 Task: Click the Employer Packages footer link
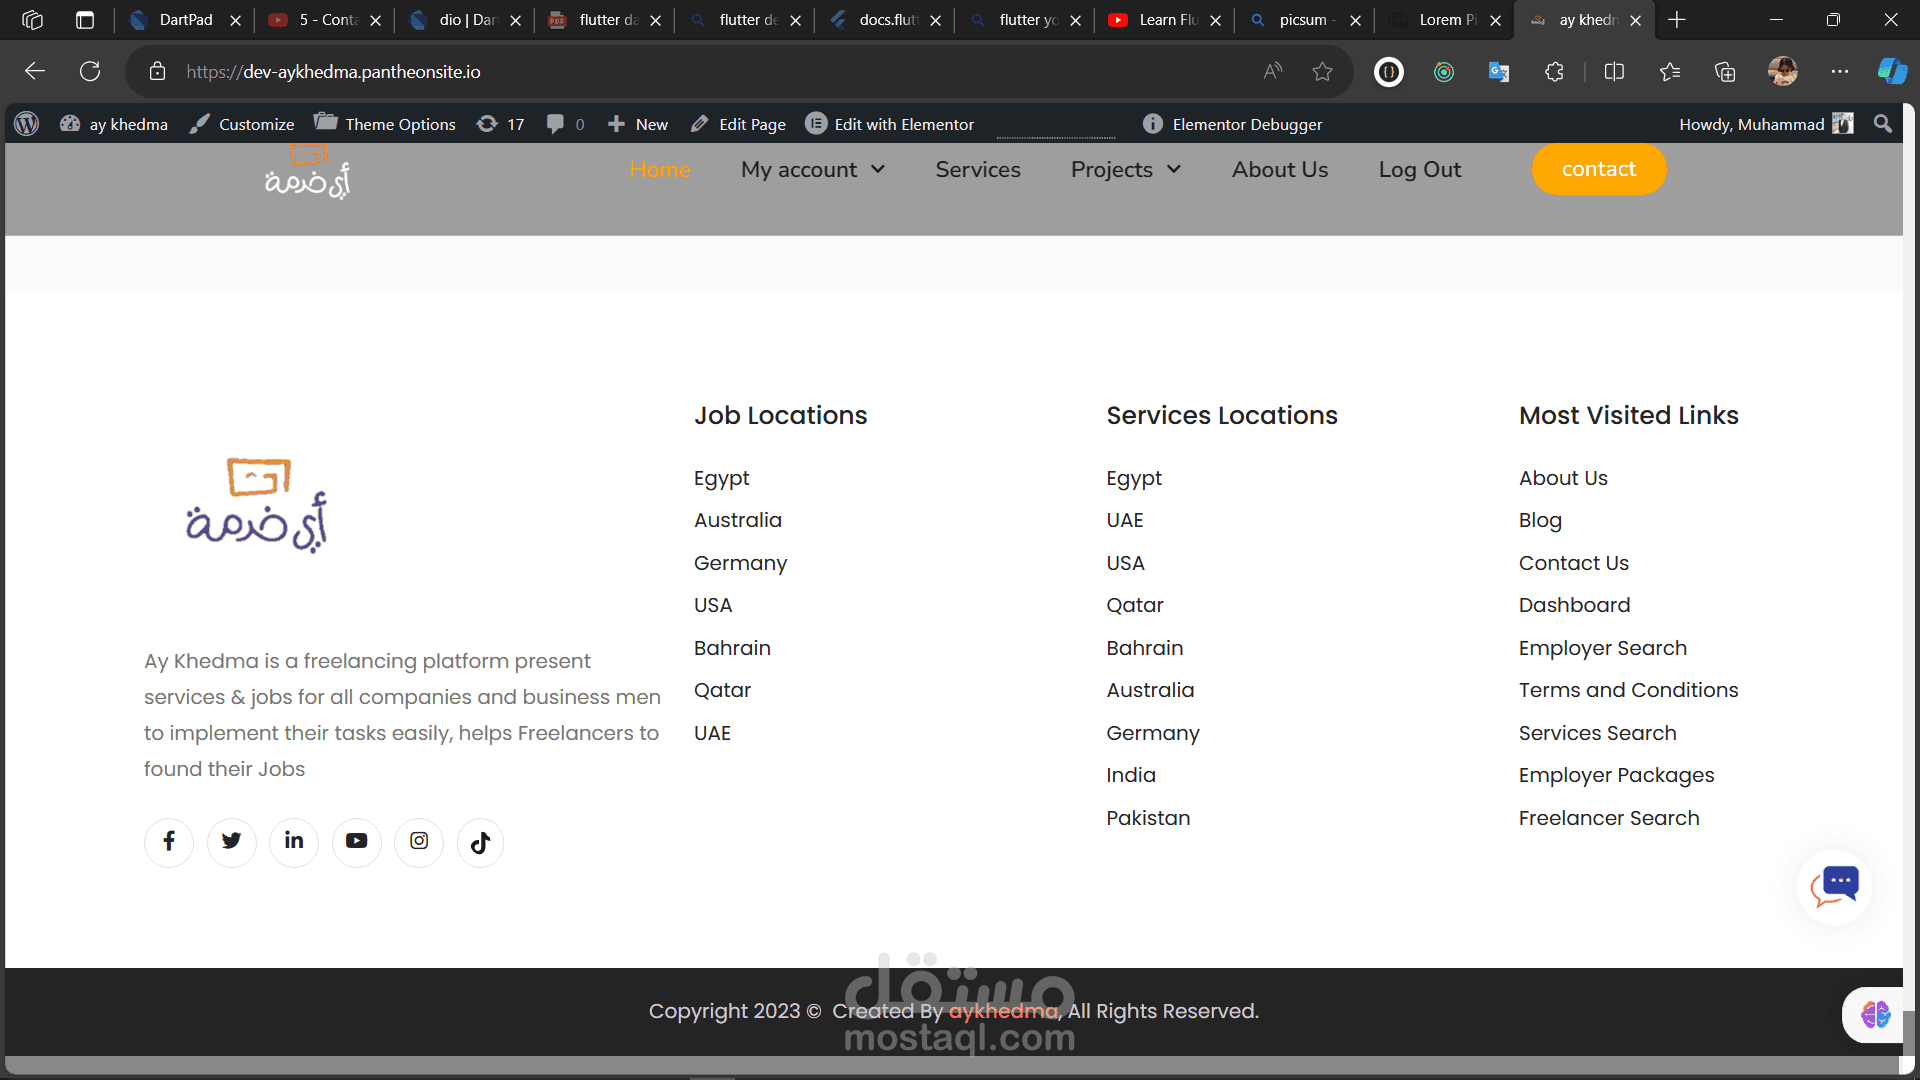(x=1616, y=775)
